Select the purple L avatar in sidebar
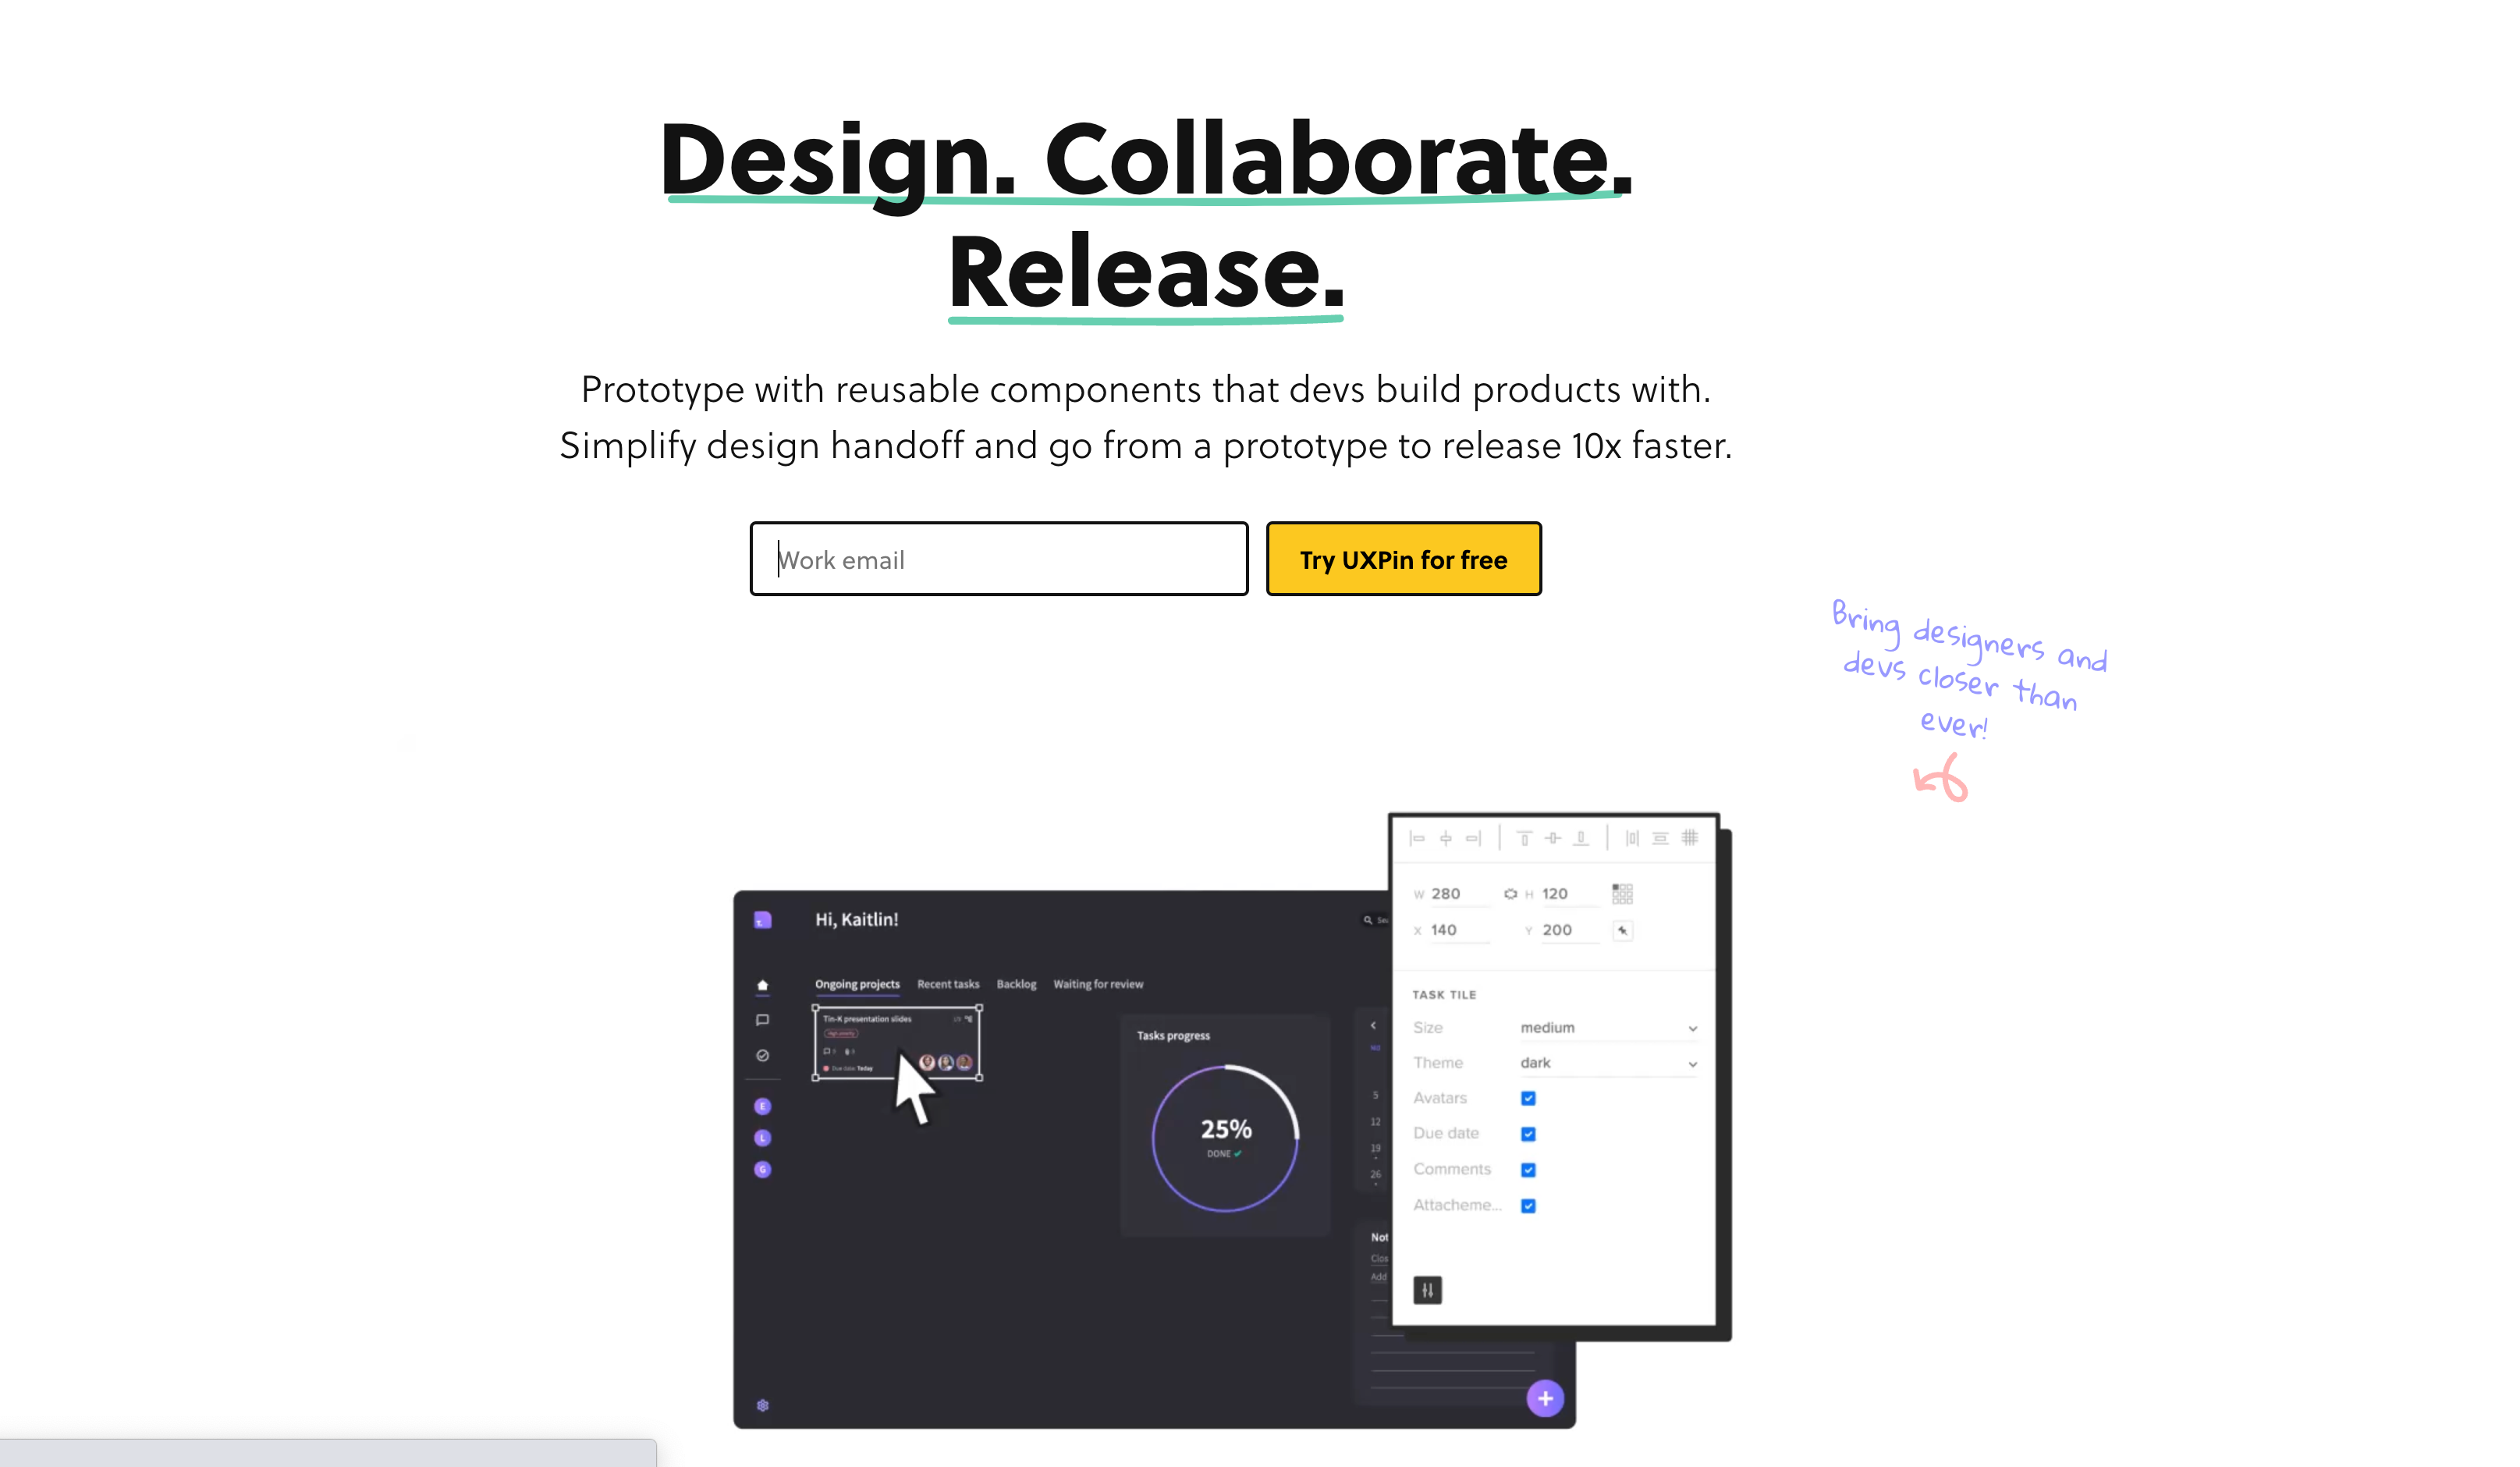This screenshot has width=2520, height=1467. pos(762,1138)
